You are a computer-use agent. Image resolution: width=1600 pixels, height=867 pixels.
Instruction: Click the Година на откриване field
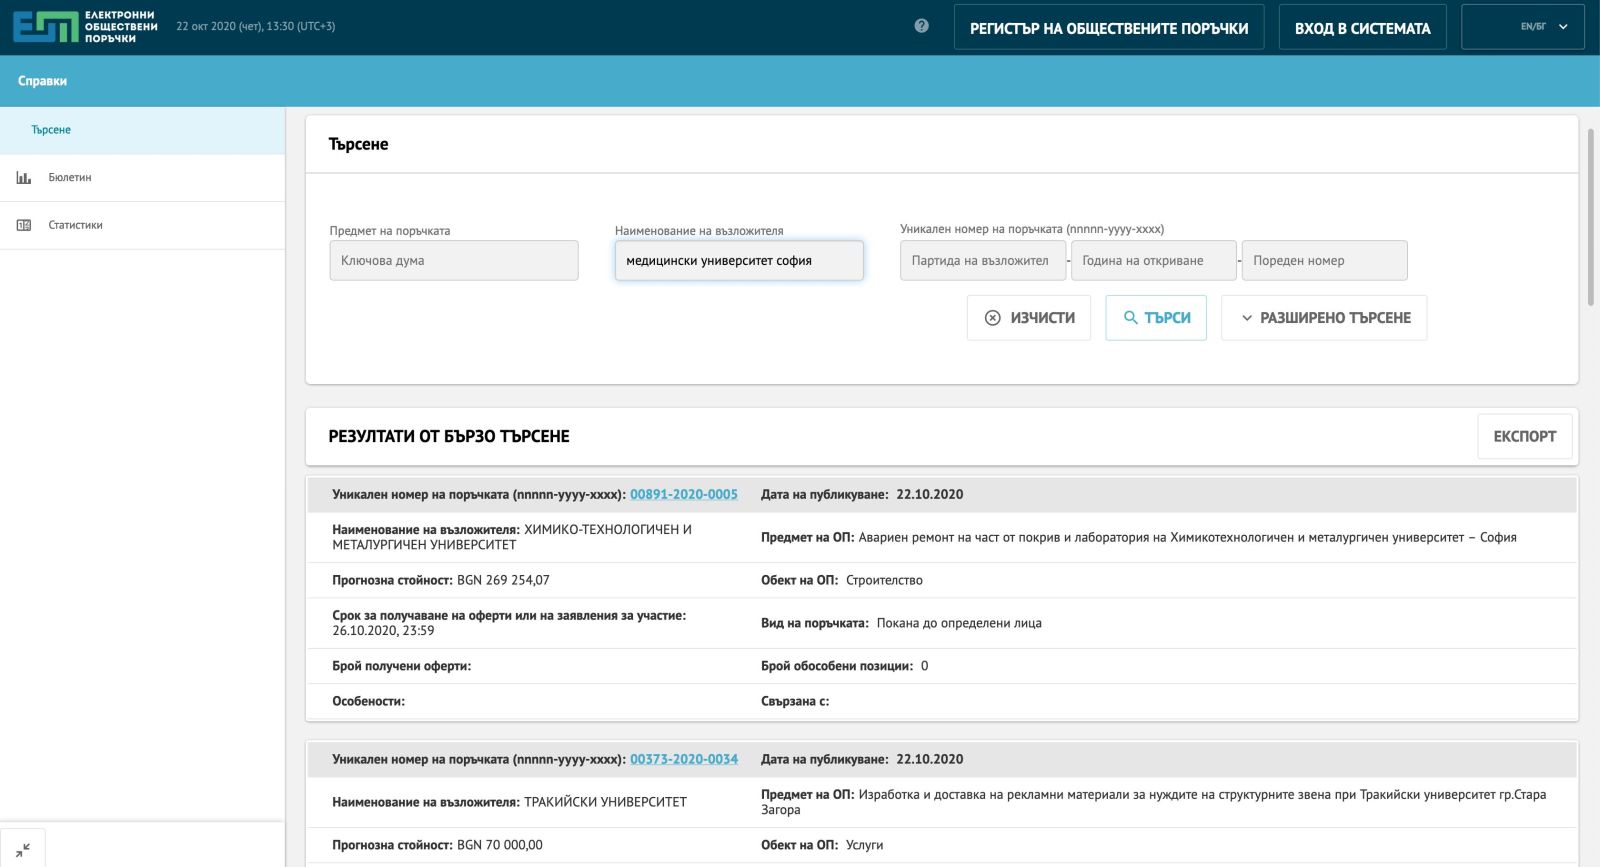[x=1154, y=260]
